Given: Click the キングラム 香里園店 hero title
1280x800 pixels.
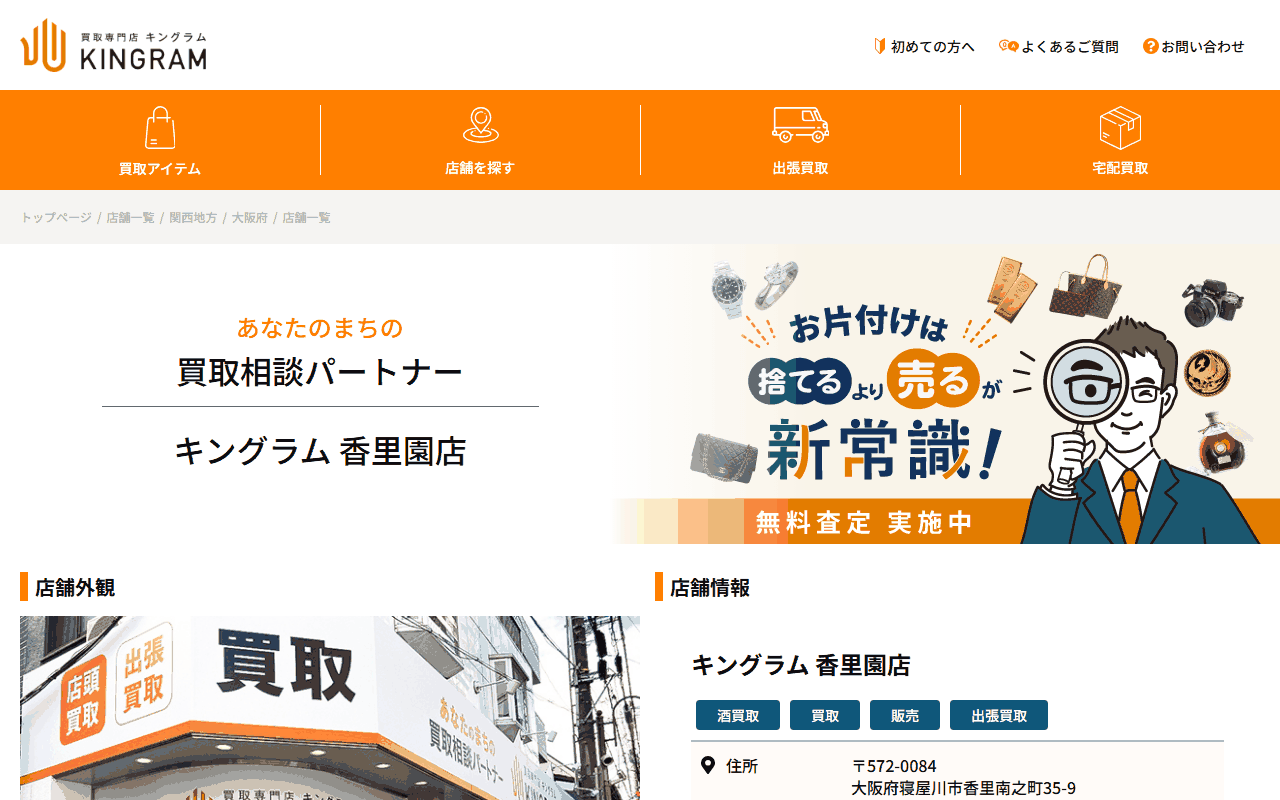Looking at the screenshot, I should point(320,451).
